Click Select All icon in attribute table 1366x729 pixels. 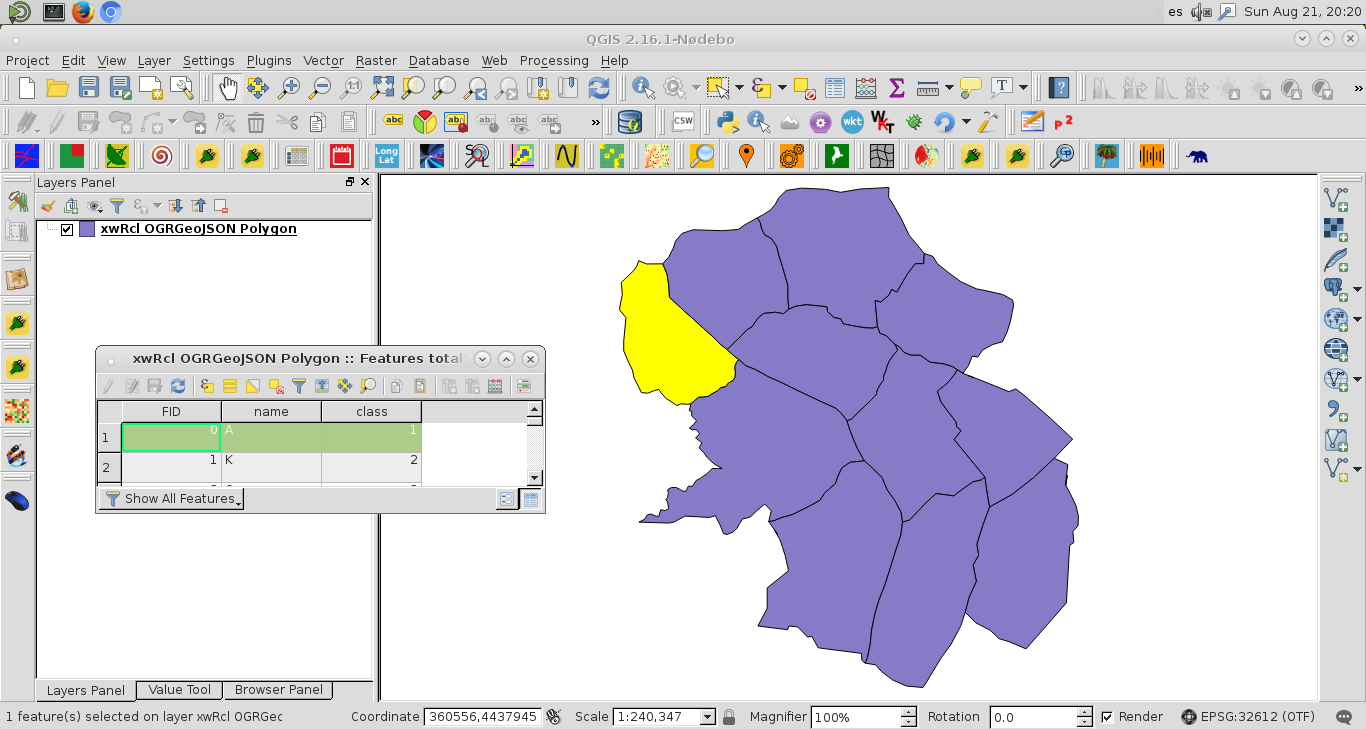click(x=230, y=386)
